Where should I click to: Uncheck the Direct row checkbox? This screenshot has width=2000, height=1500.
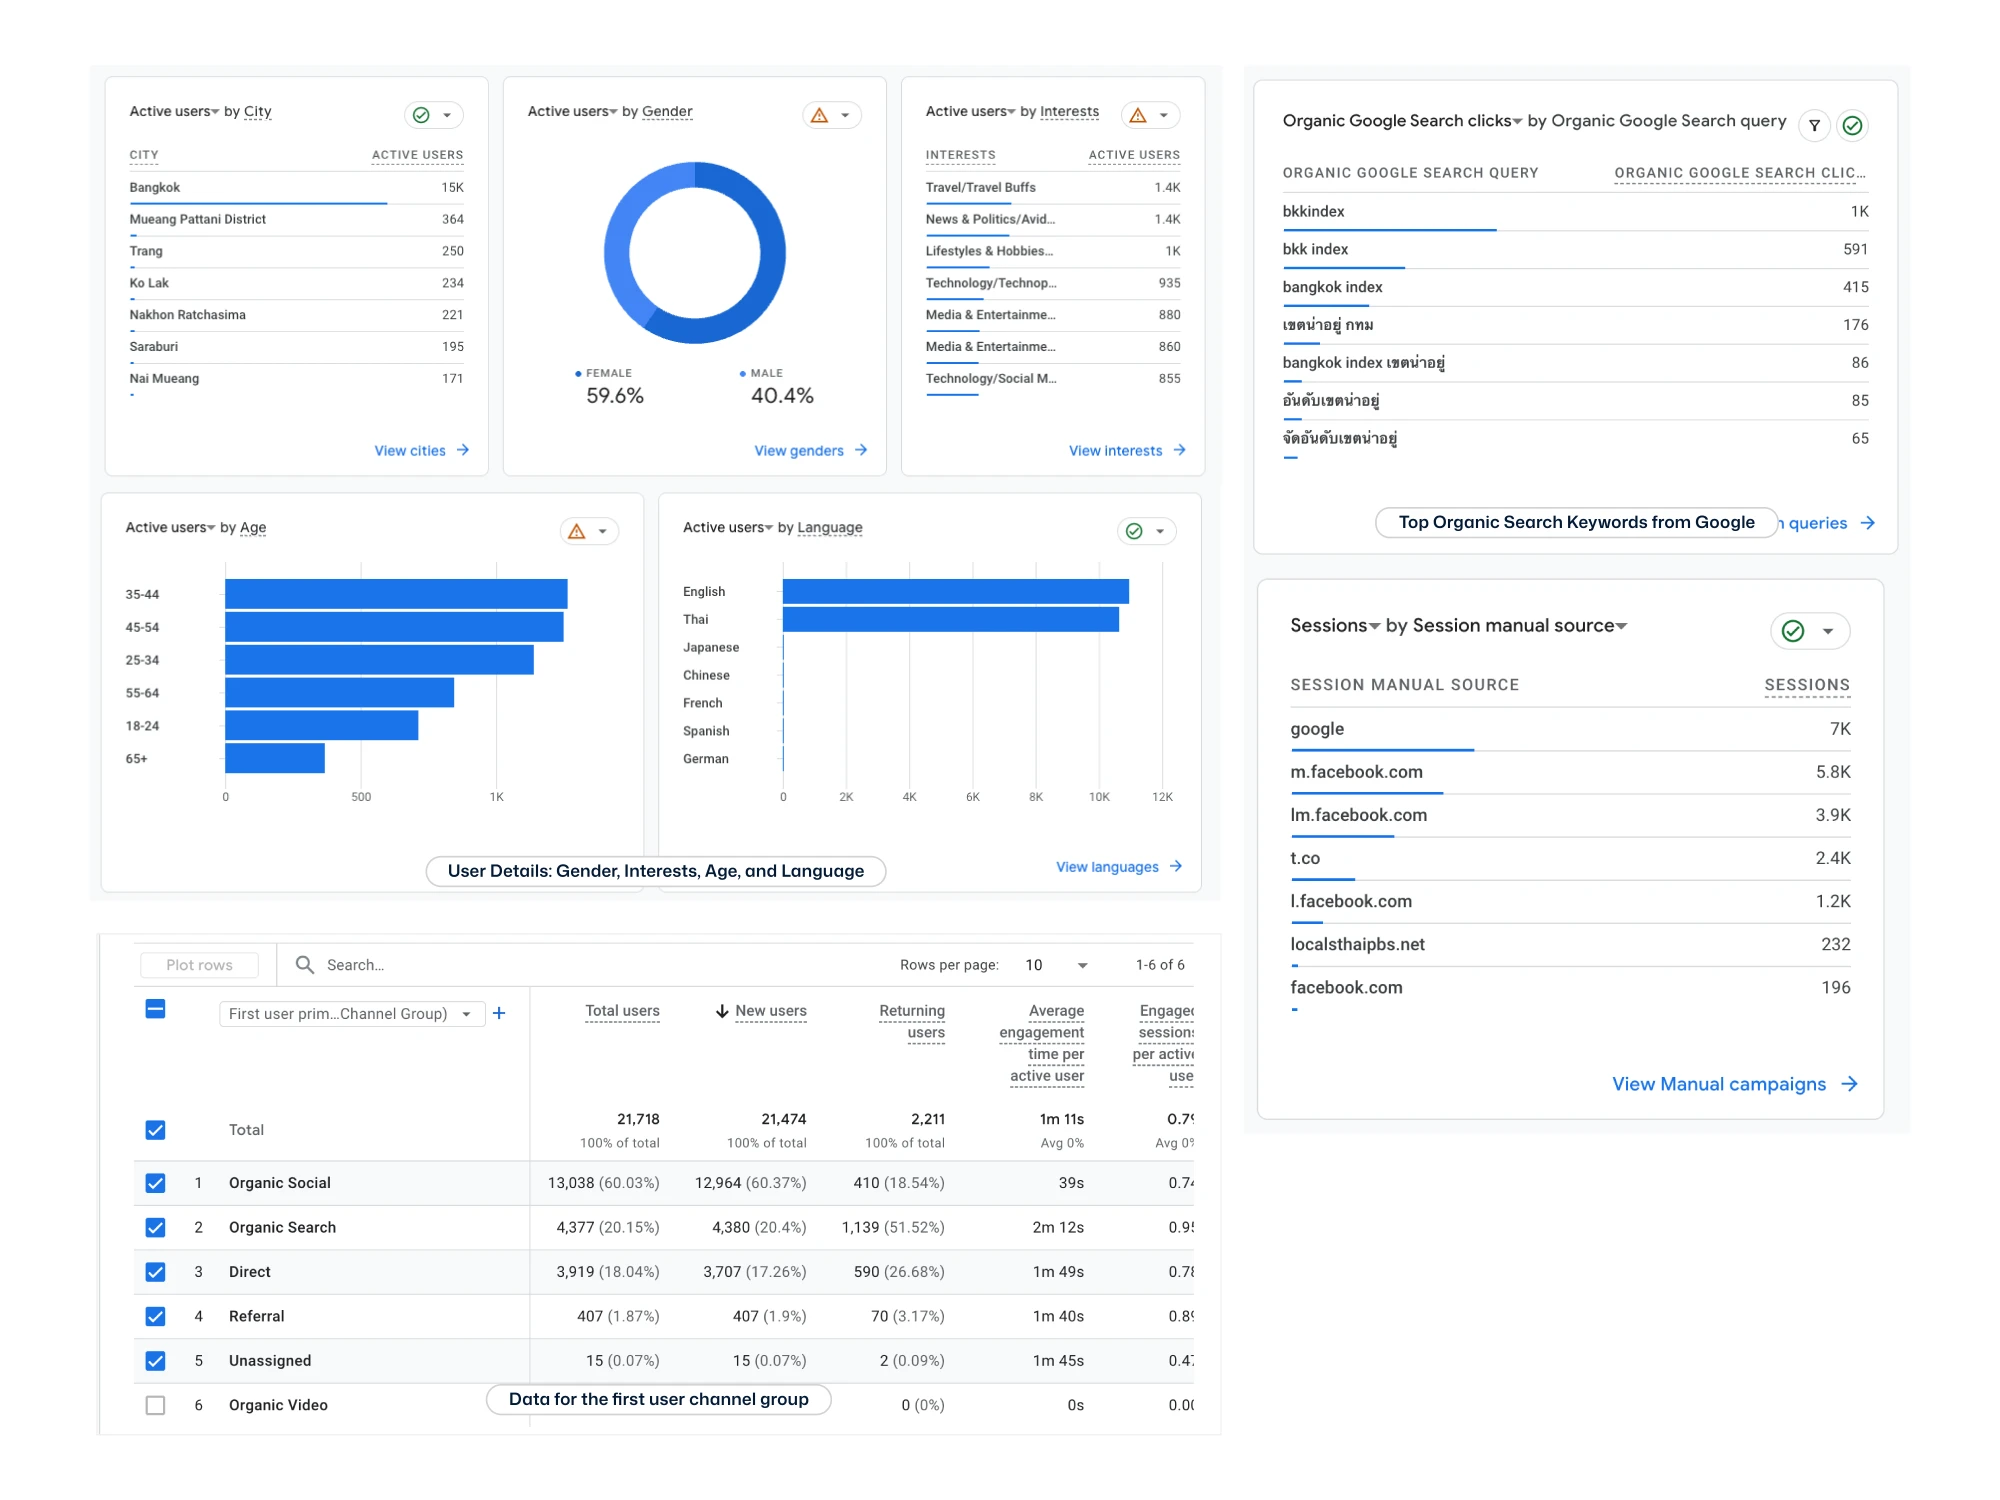point(155,1272)
